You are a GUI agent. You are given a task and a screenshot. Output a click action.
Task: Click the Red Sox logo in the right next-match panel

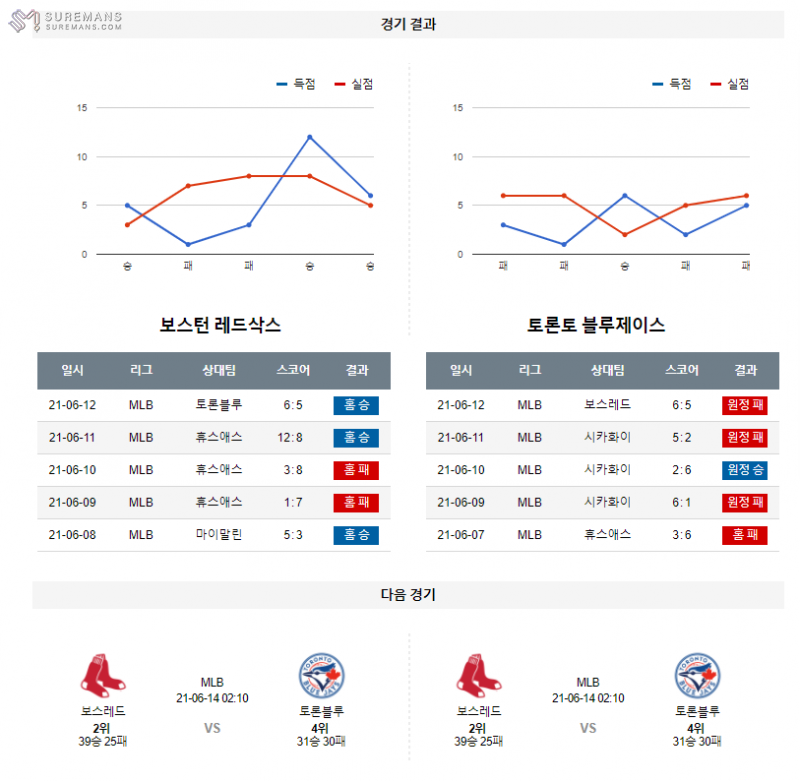(x=479, y=675)
